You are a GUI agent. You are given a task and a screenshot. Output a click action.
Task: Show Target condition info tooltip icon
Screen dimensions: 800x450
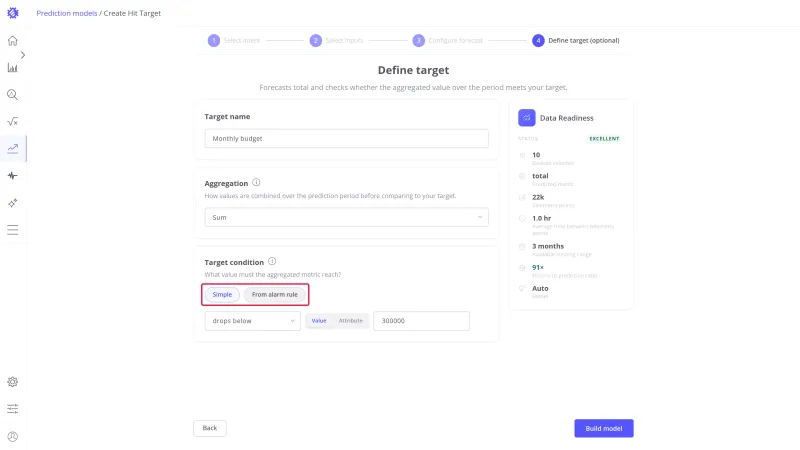click(x=272, y=261)
